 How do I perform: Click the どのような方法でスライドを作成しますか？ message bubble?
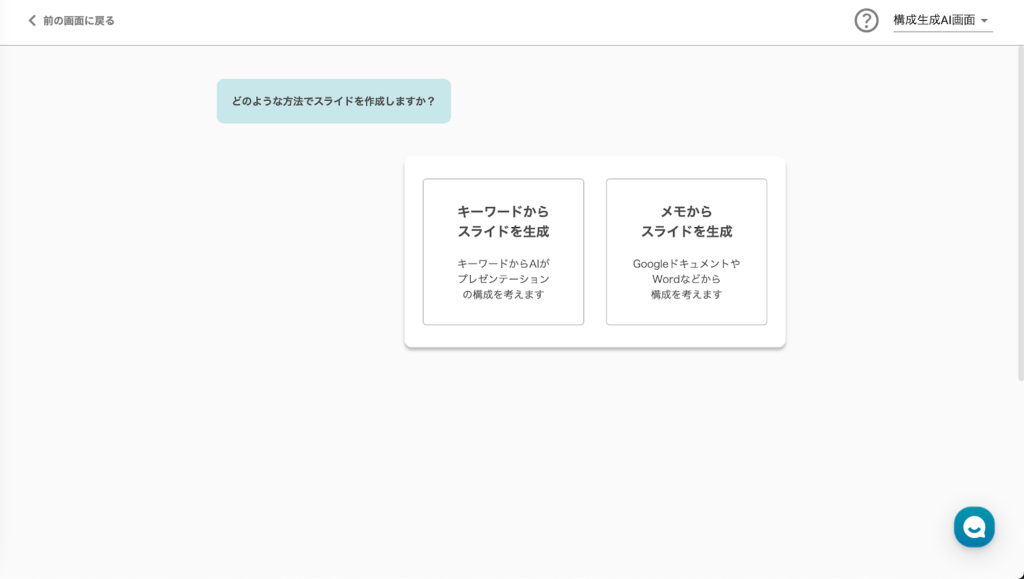[333, 101]
